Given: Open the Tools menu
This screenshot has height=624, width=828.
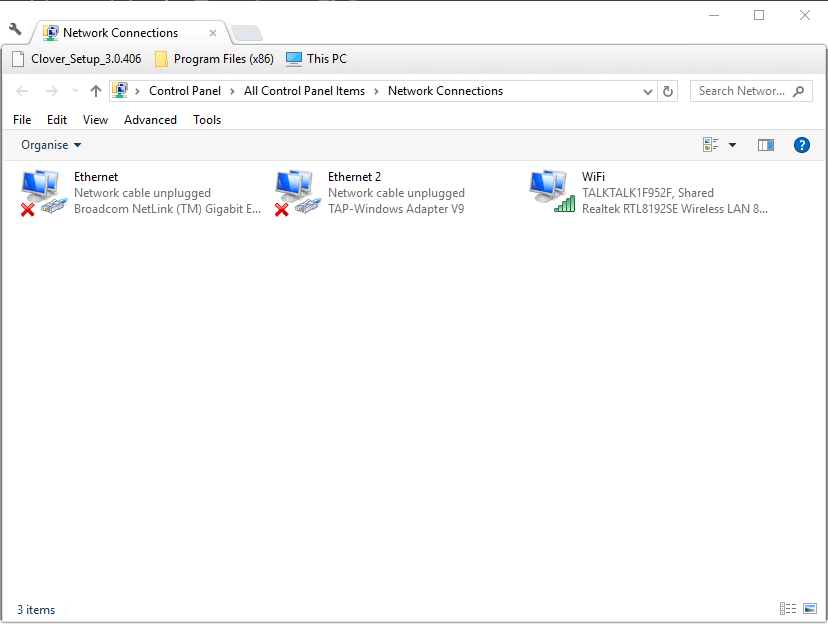Looking at the screenshot, I should [x=206, y=120].
